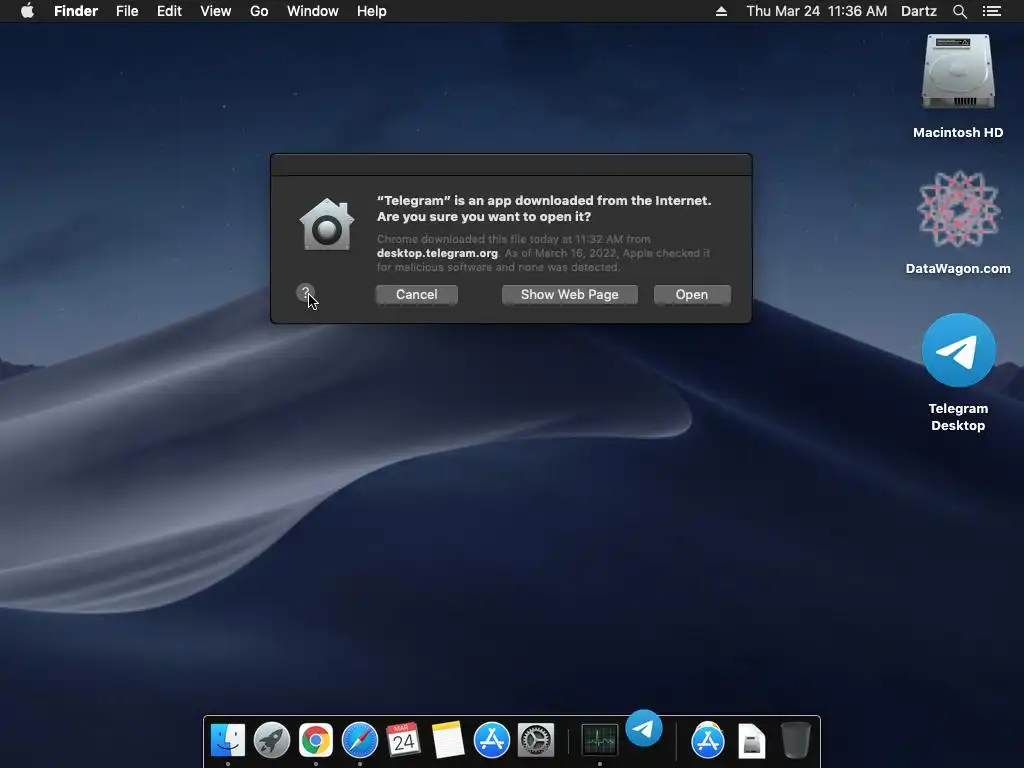Click the Macintosh HD label text
Image resolution: width=1024 pixels, height=768 pixels.
pyautogui.click(x=958, y=133)
